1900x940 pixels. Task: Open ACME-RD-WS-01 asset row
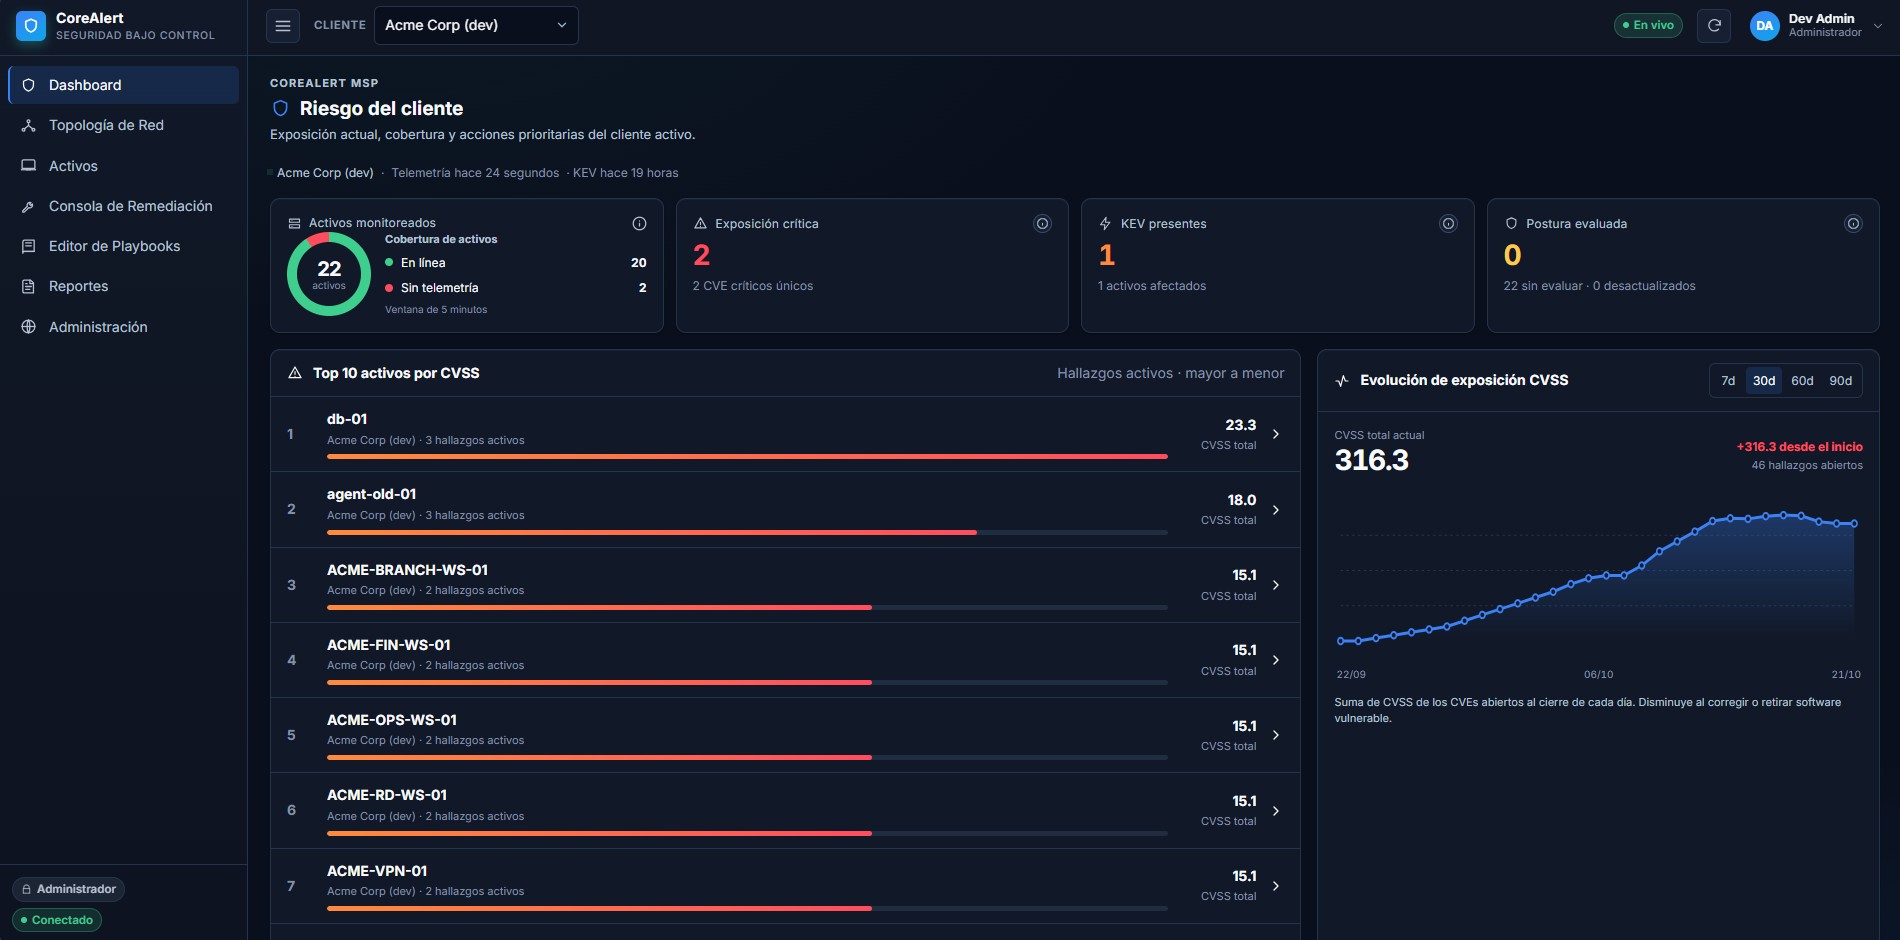[785, 811]
